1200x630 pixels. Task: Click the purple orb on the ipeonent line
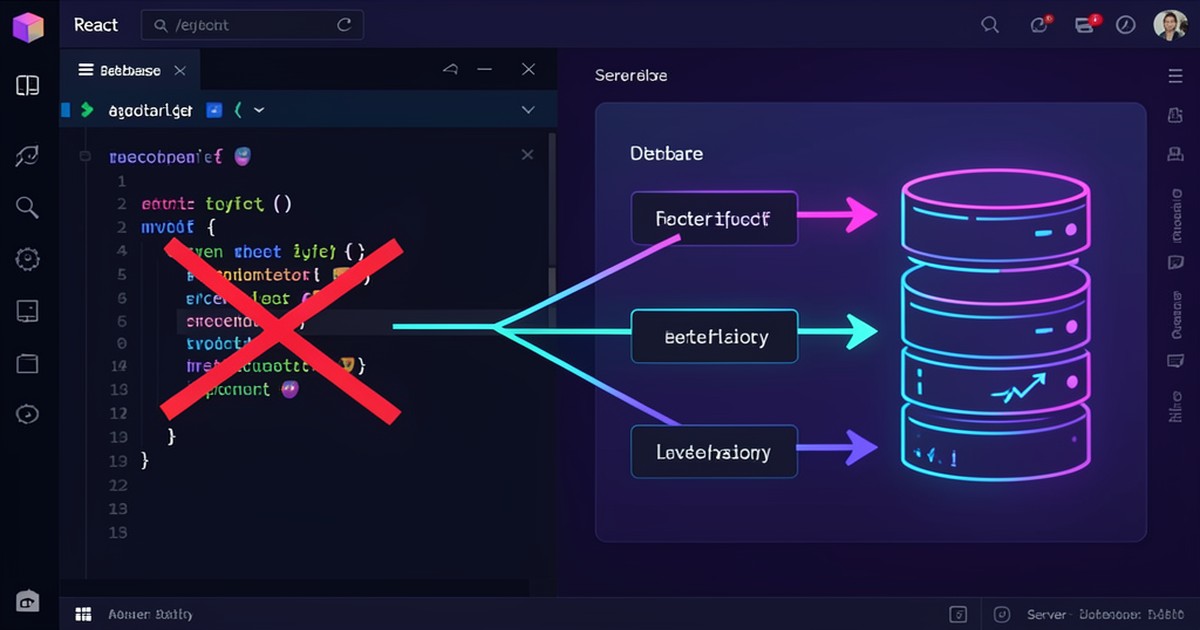coord(290,389)
